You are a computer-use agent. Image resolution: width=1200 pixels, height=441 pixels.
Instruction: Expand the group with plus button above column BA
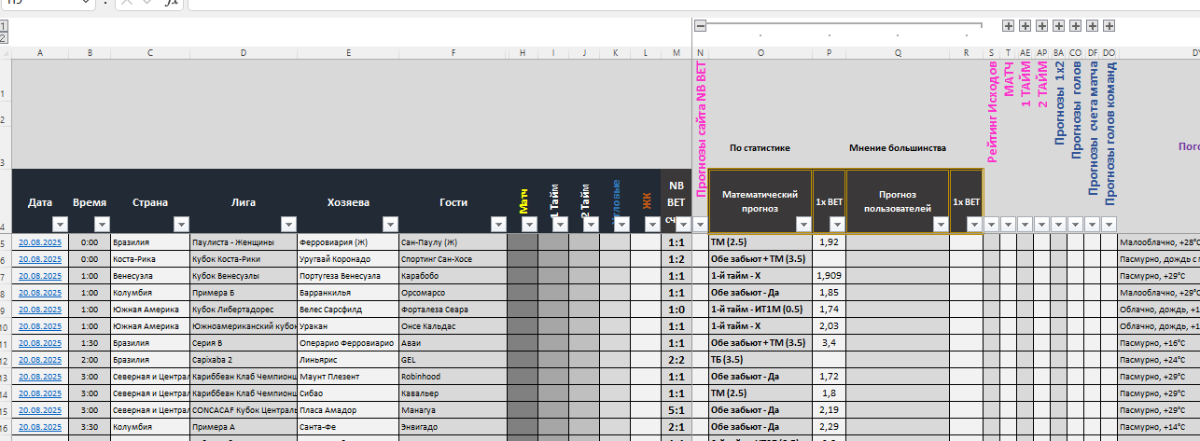point(1059,25)
